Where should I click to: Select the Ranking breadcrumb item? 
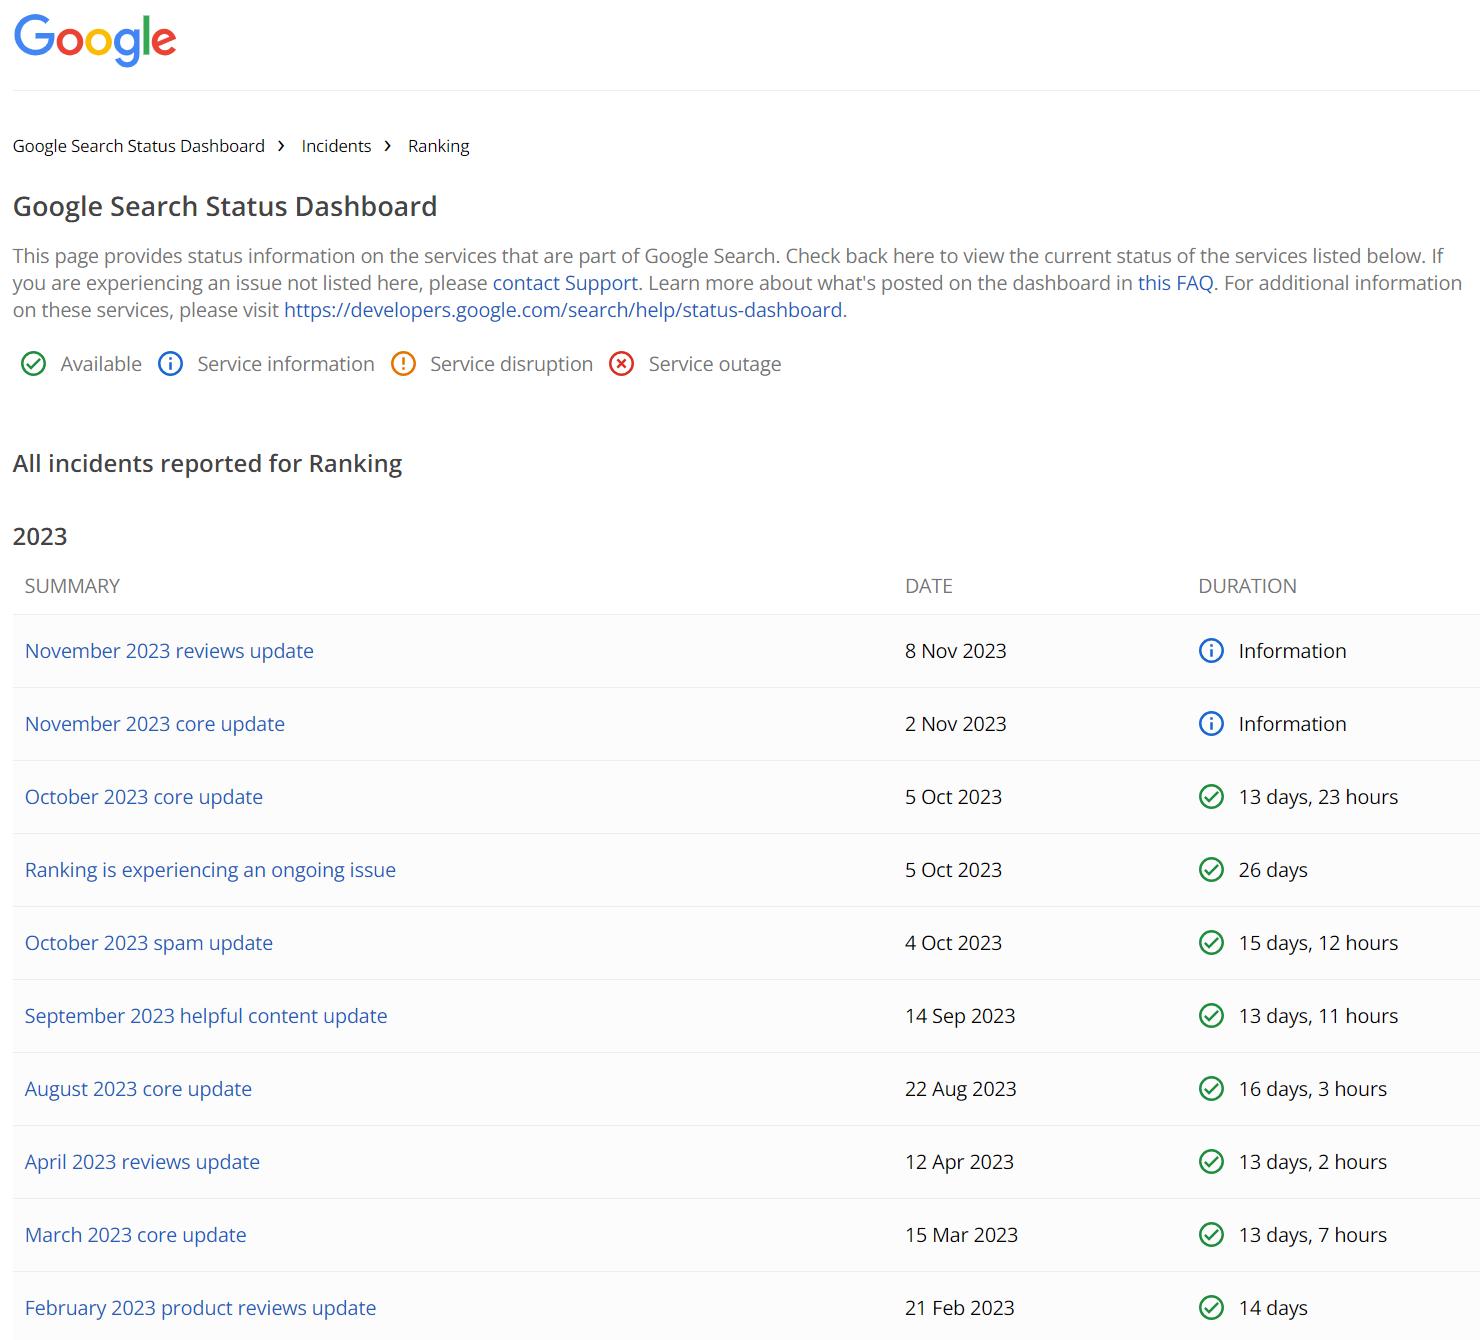coord(438,146)
